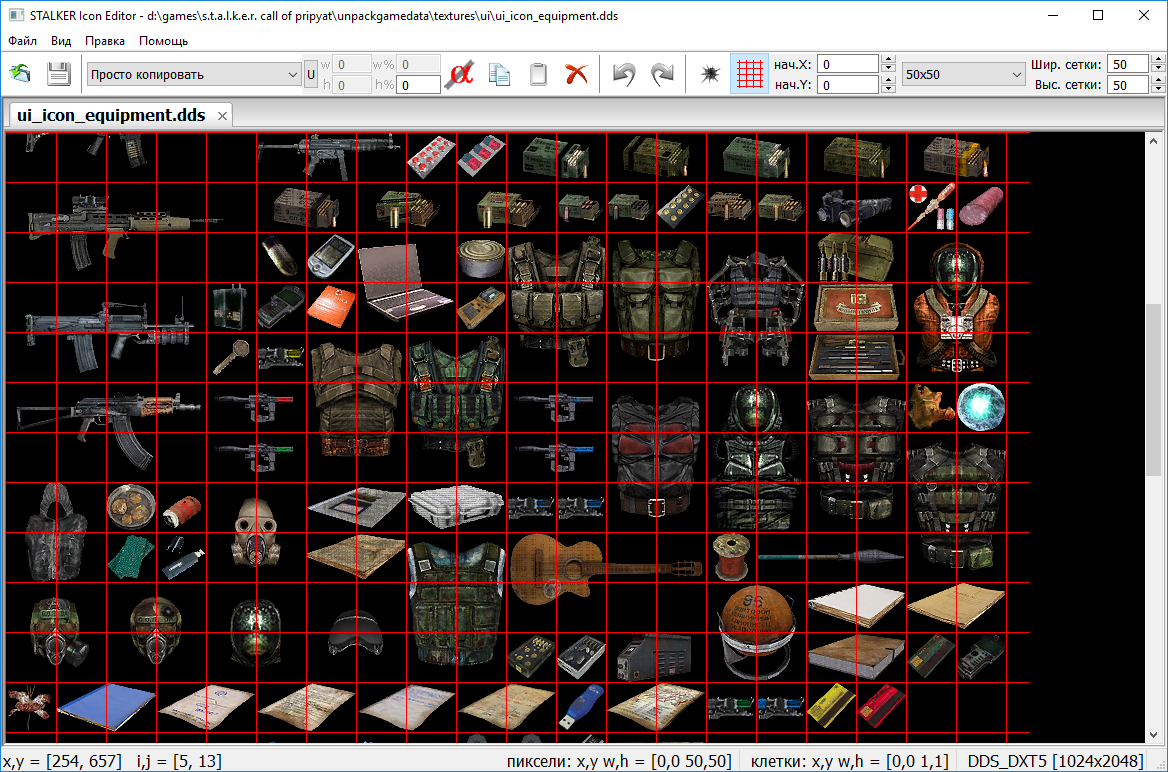Toggle the red grid display button
Viewport: 1168px width, 772px height.
coord(749,74)
